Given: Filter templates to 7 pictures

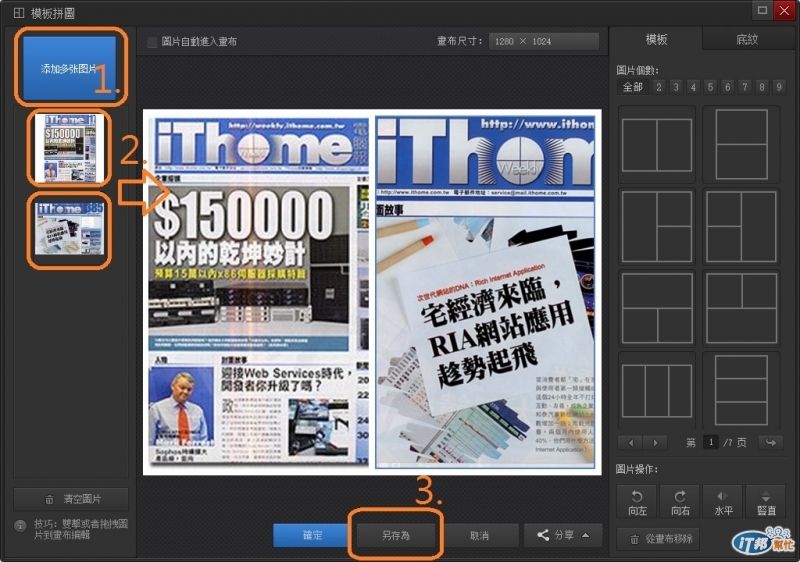Looking at the screenshot, I should [x=745, y=87].
